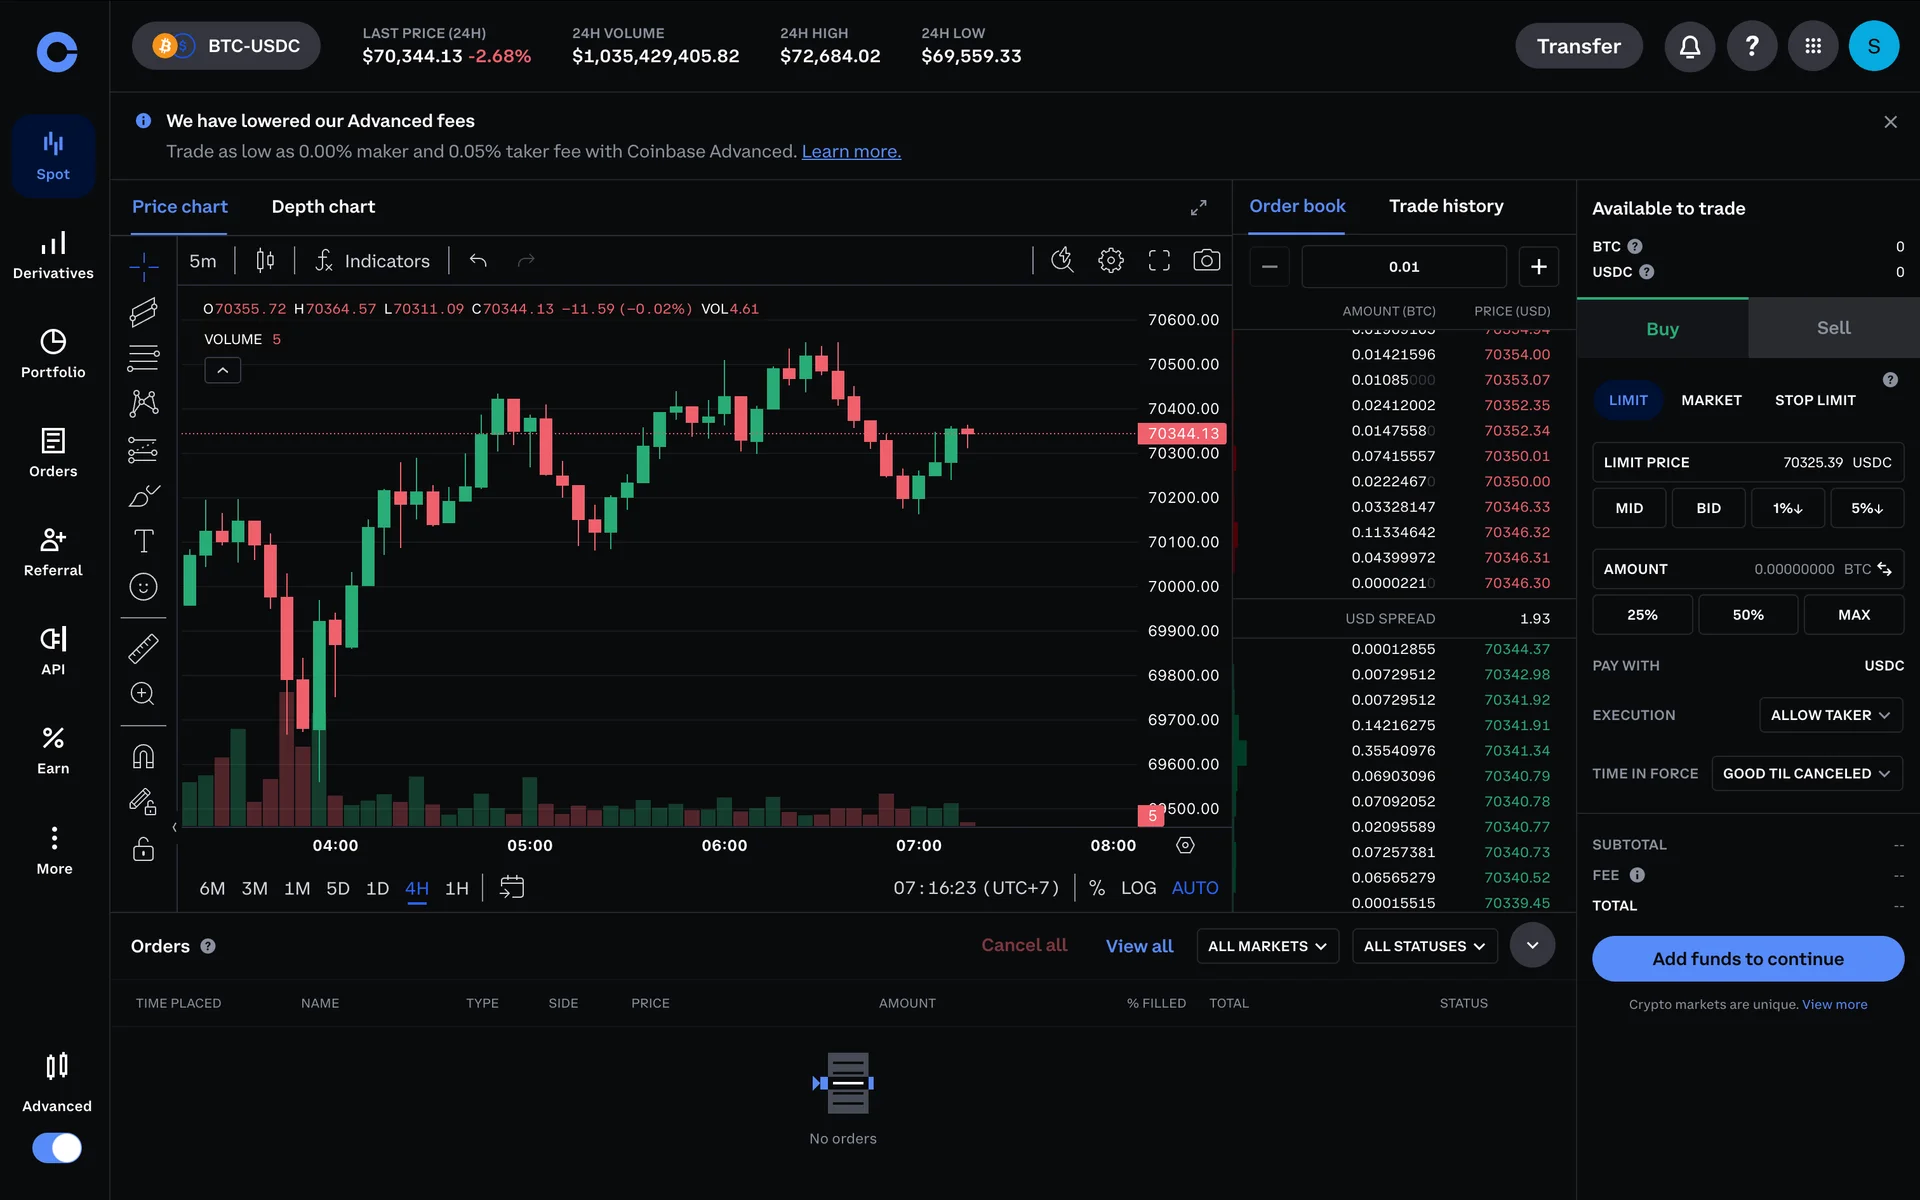Select the ruler measure tool
Screen dimensions: 1920x1200
pyautogui.click(x=143, y=649)
